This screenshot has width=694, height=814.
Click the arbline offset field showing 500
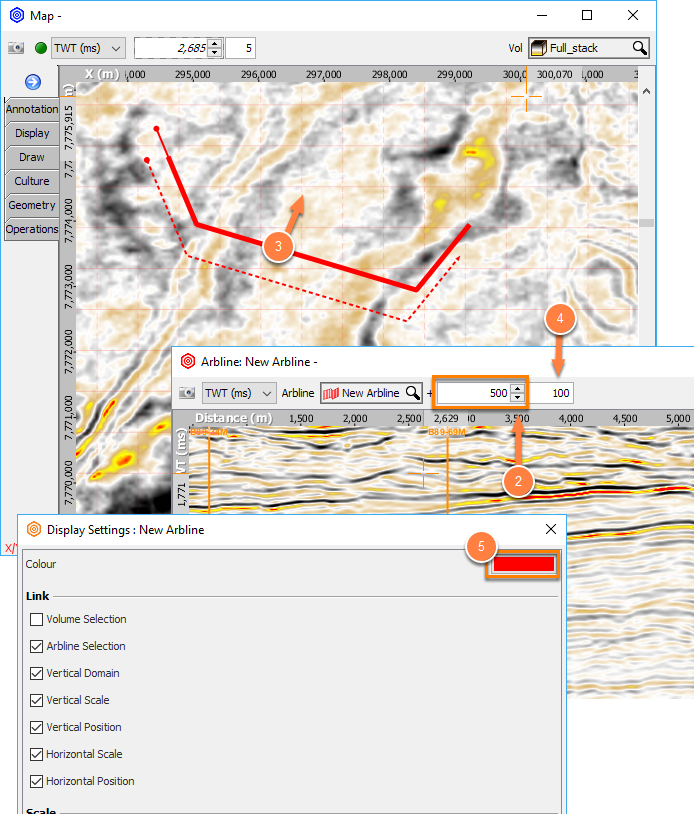pos(474,393)
